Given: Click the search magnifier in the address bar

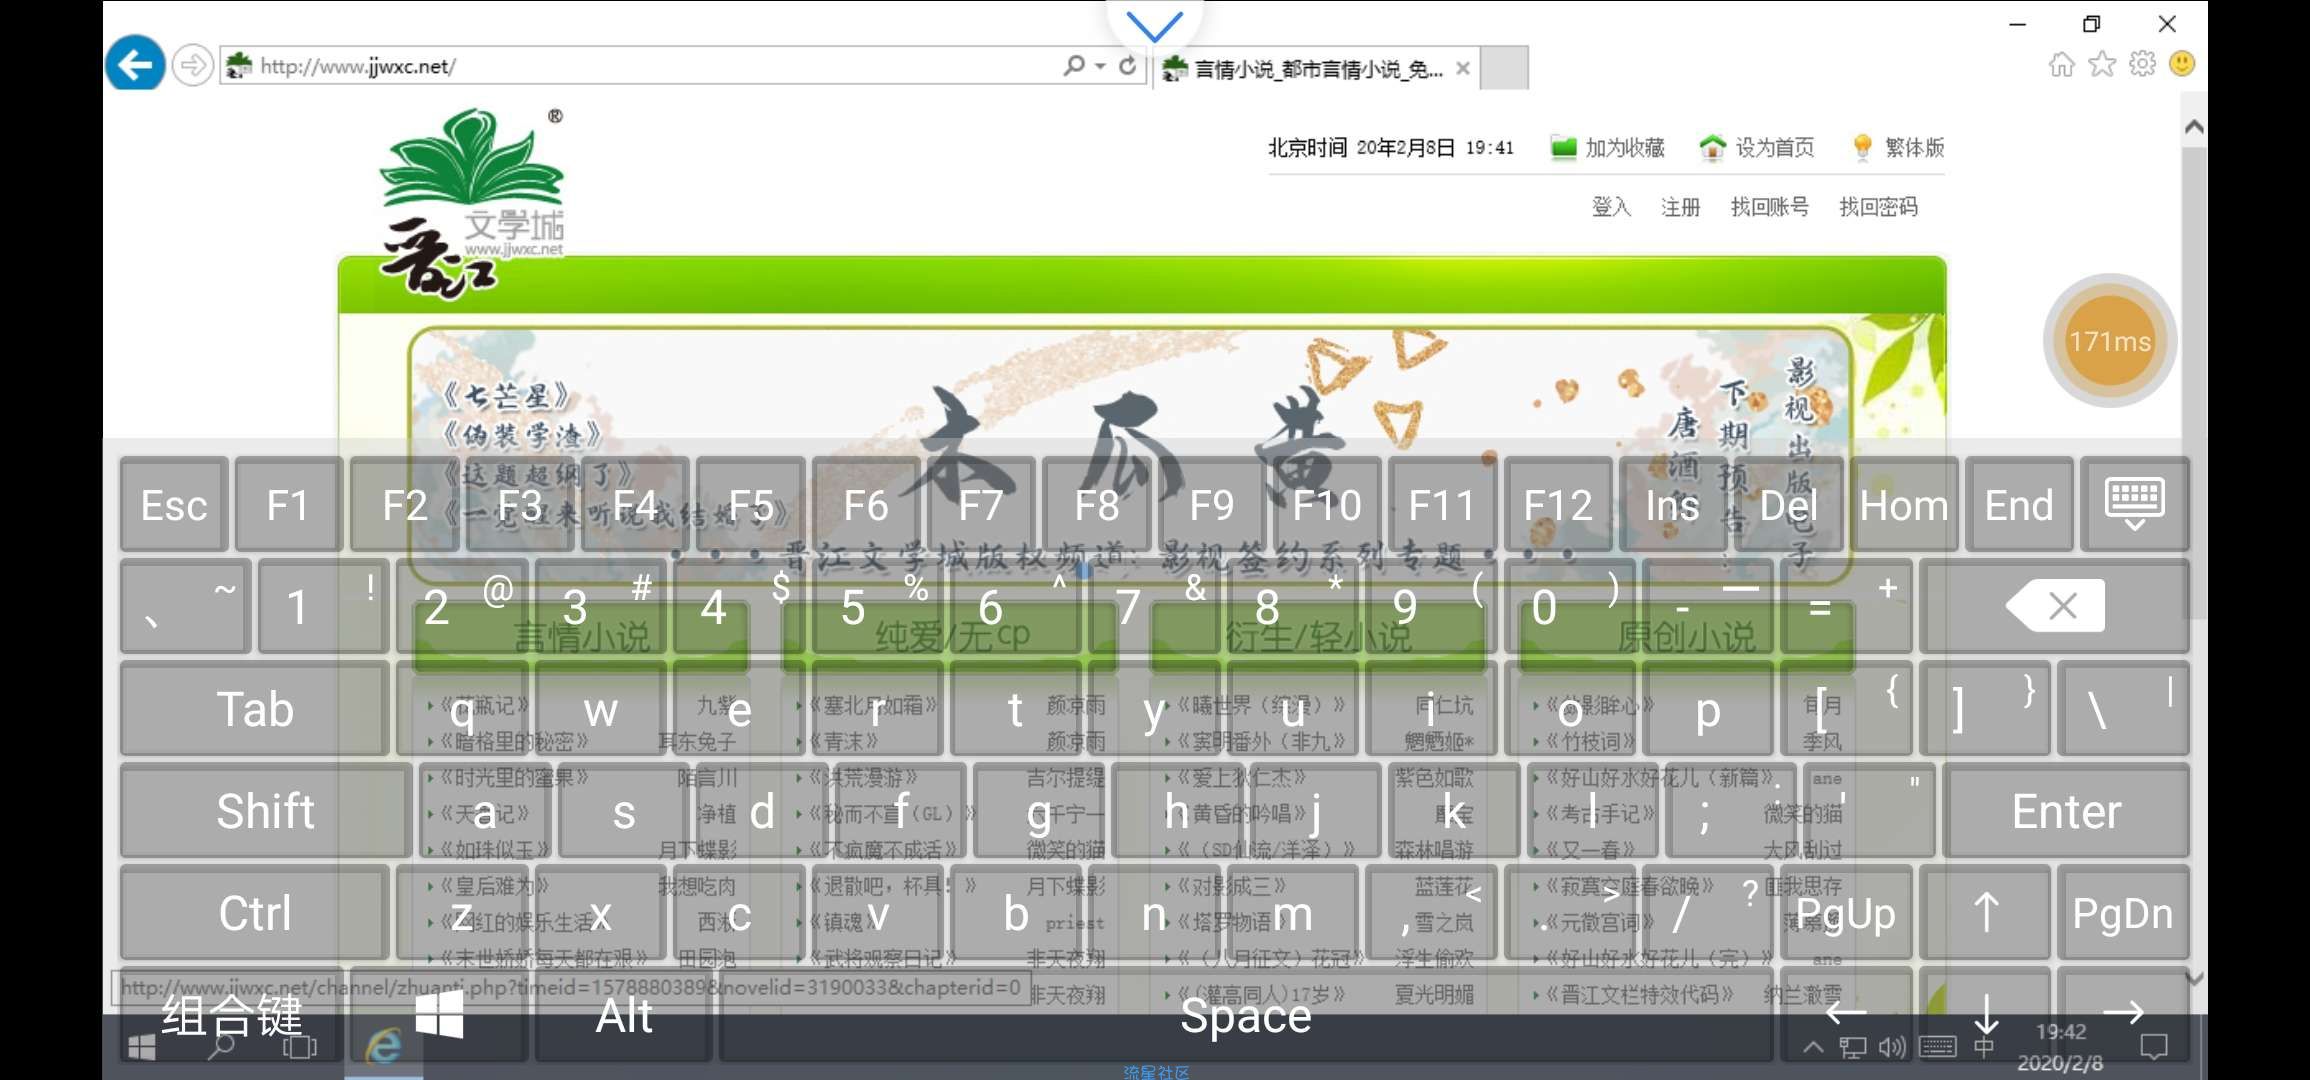Looking at the screenshot, I should click(1074, 66).
